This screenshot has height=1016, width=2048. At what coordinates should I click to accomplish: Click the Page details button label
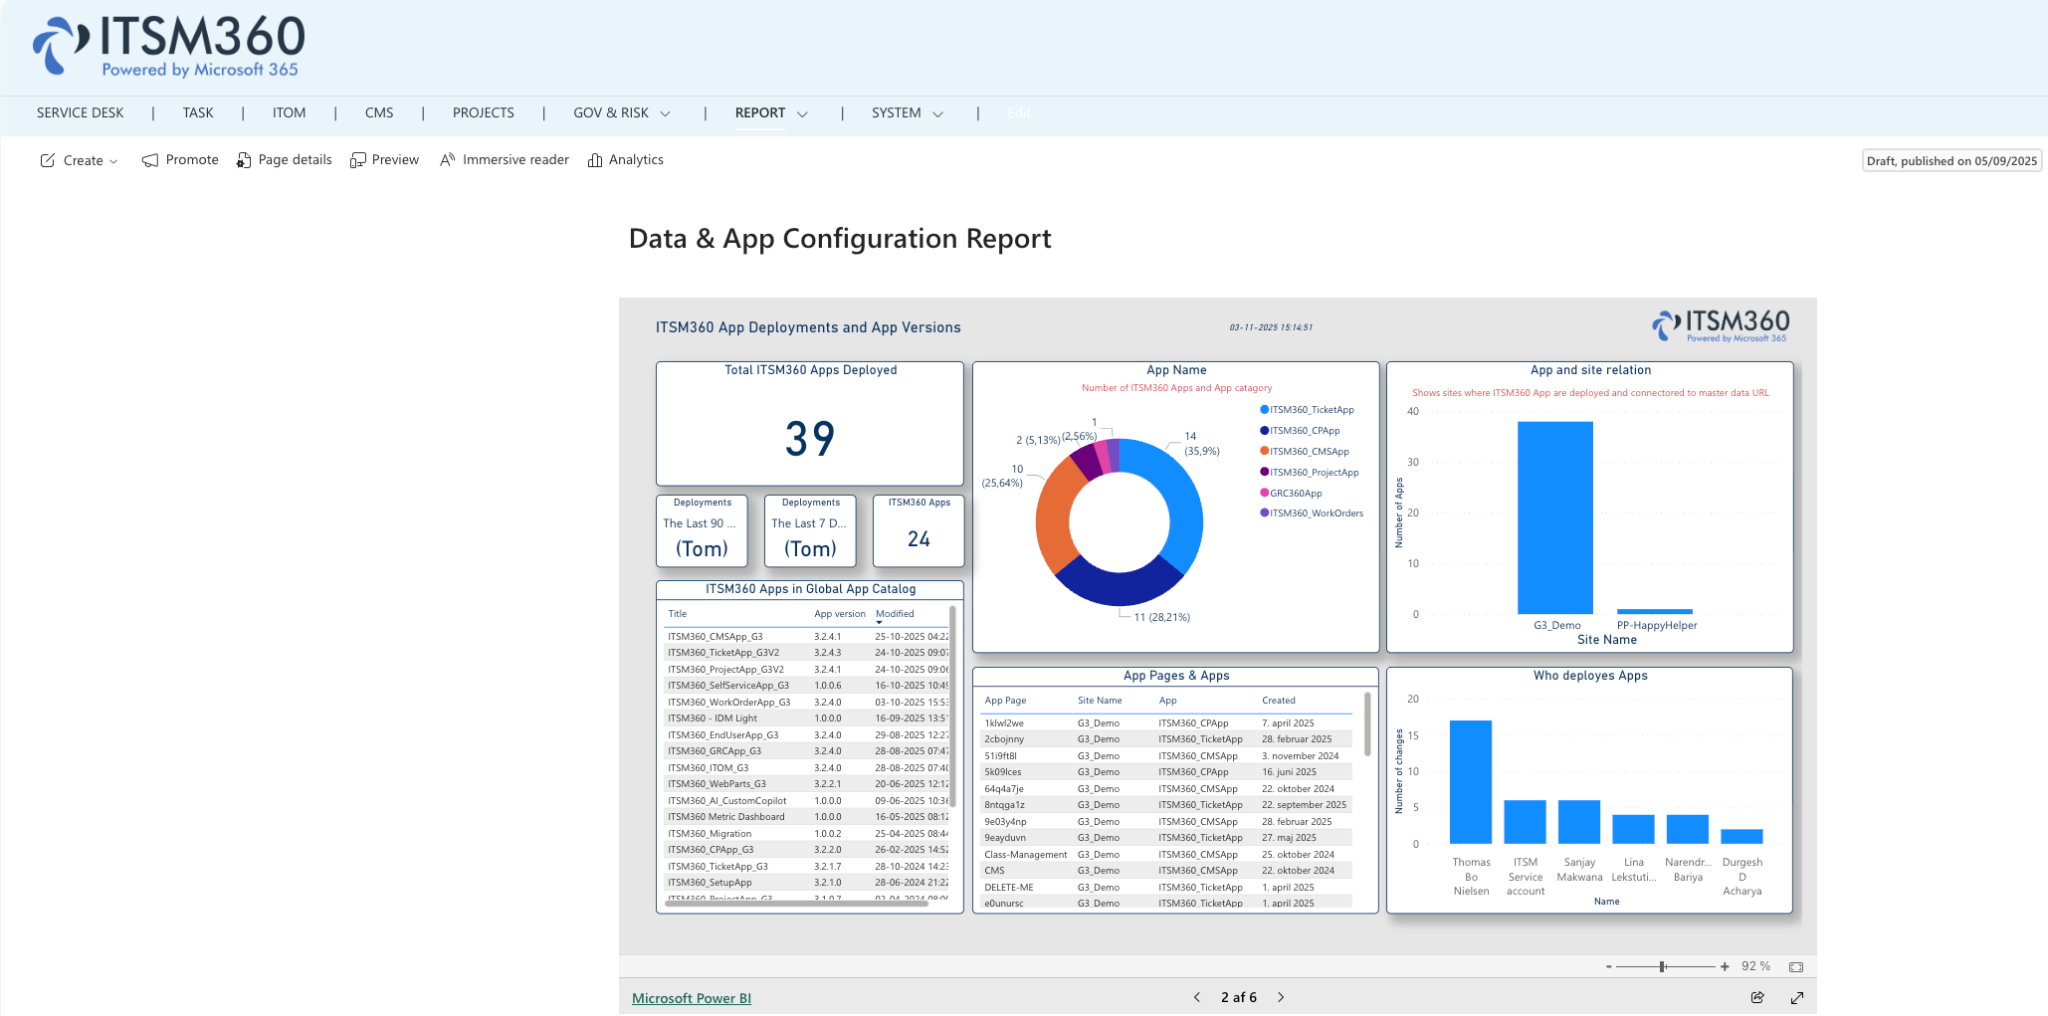(295, 160)
